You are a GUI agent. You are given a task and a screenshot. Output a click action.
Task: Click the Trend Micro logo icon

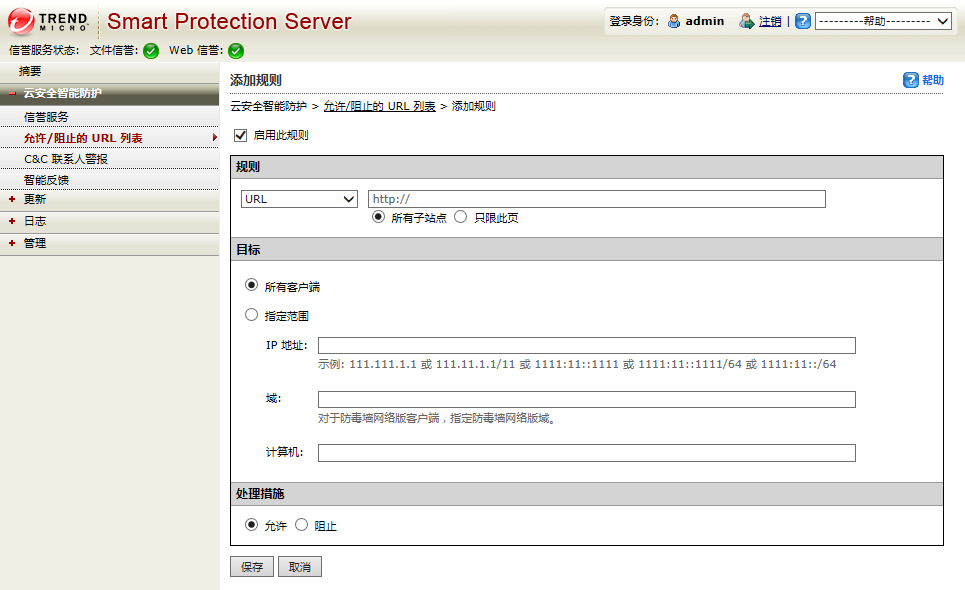click(x=20, y=20)
